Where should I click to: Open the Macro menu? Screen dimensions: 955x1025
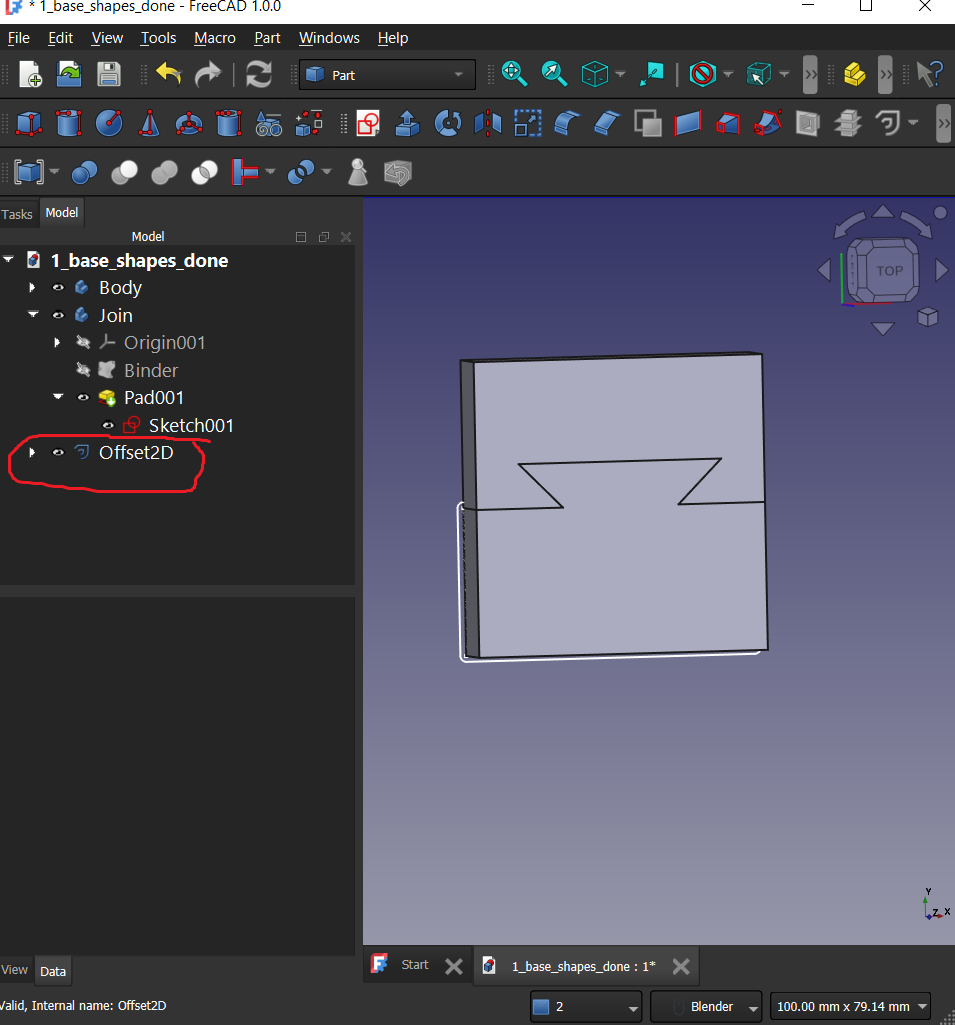pos(214,38)
